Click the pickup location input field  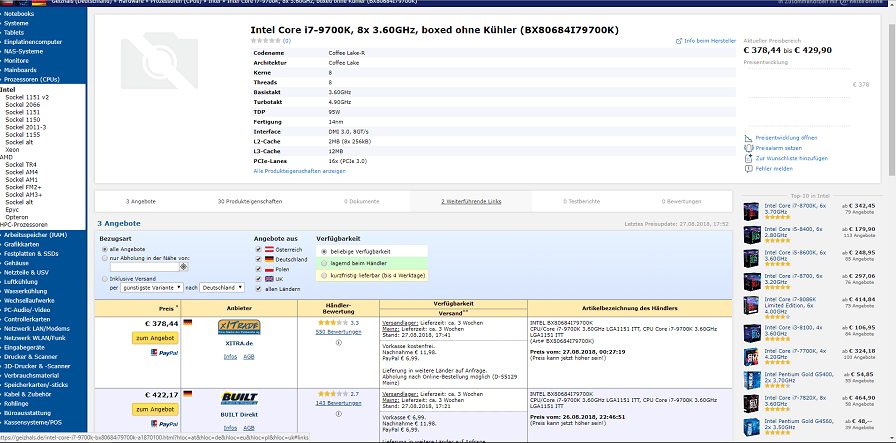[x=144, y=267]
